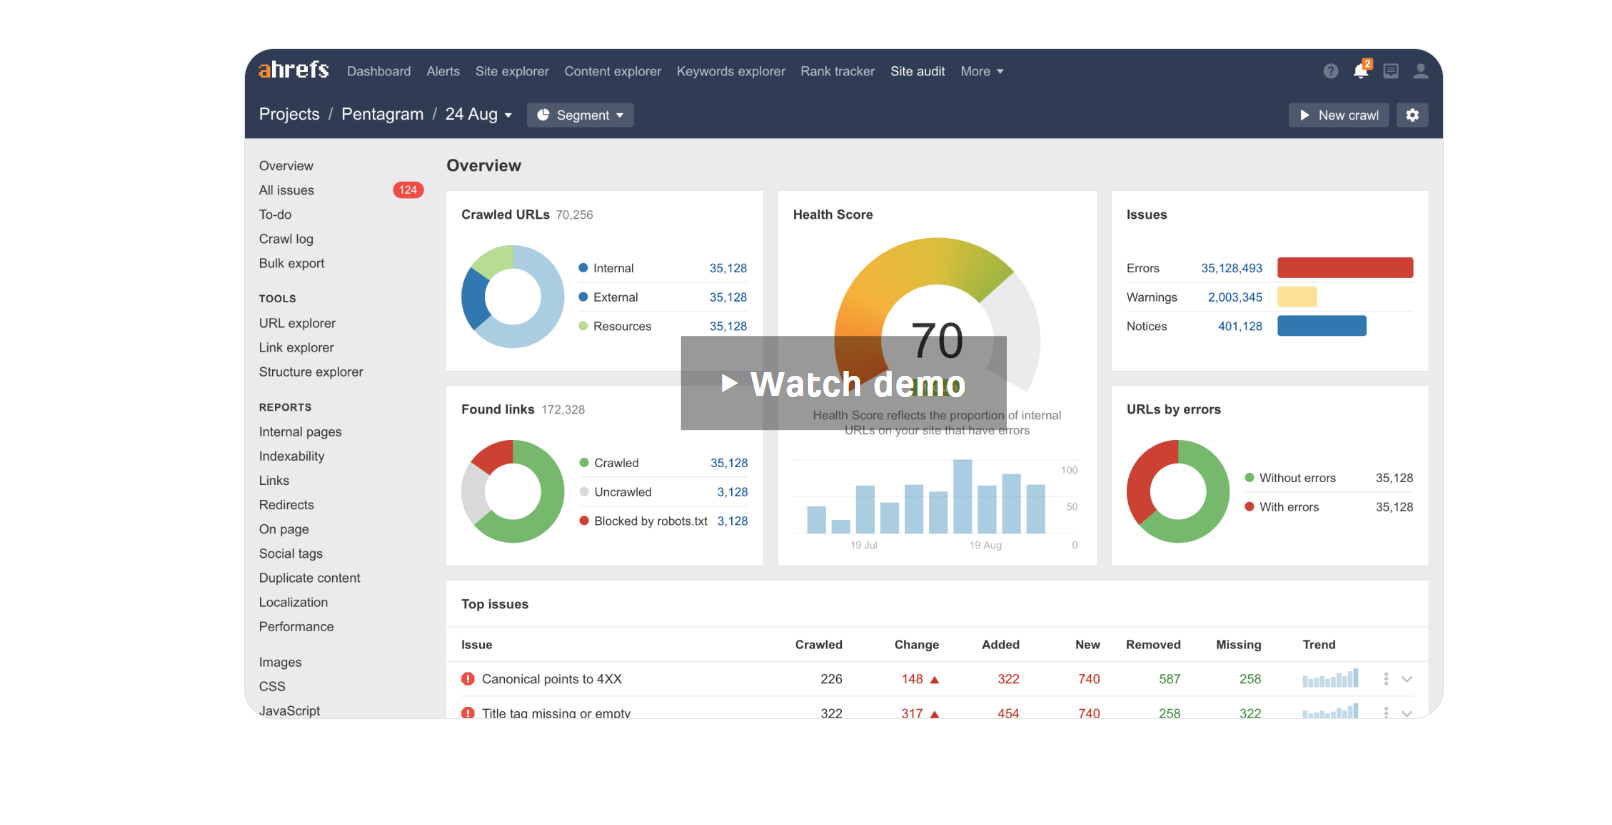Click the Uncrawled links count 3,128
1612x825 pixels.
(732, 492)
